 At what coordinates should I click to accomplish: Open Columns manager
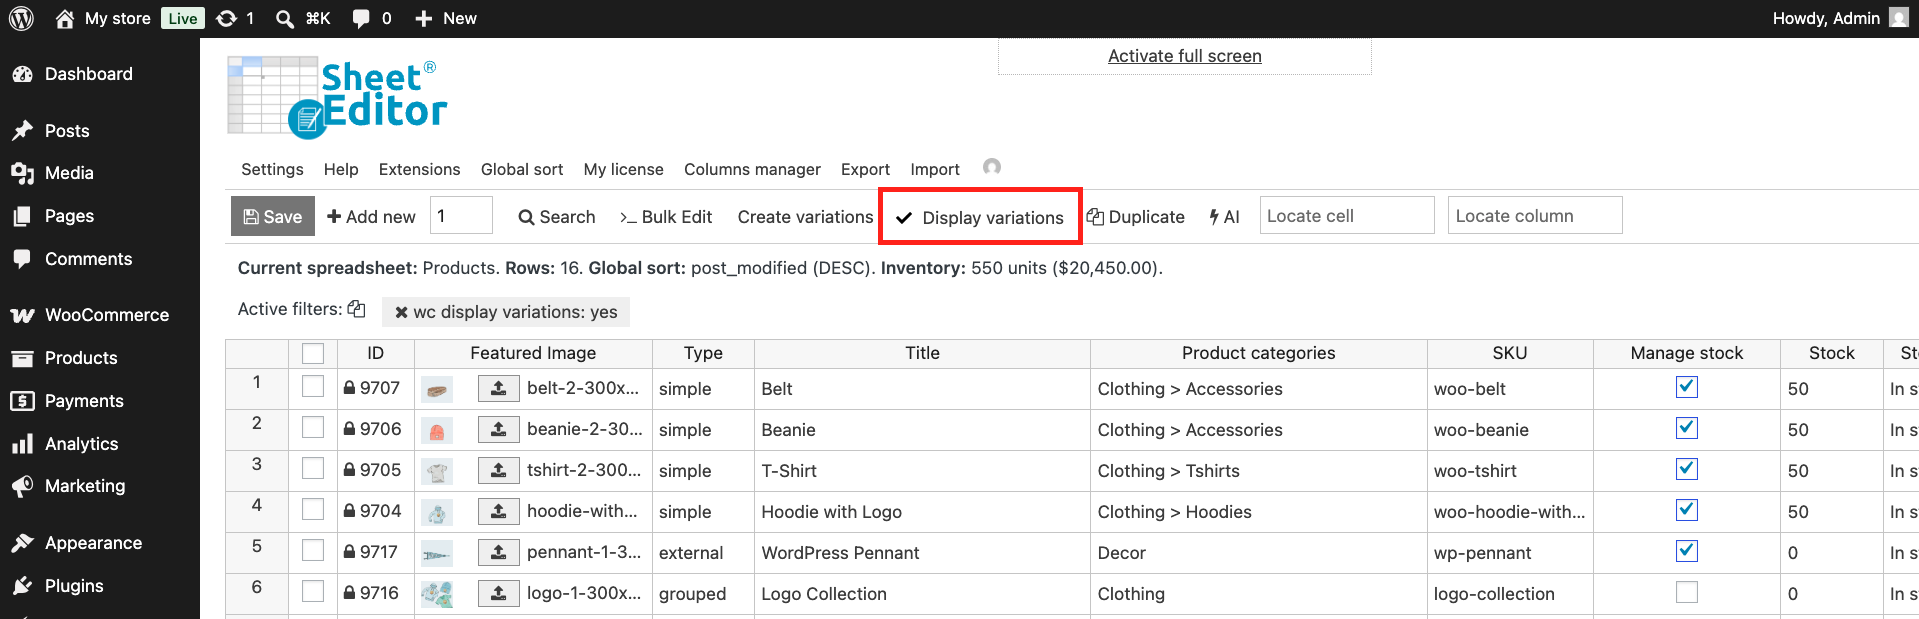click(752, 169)
